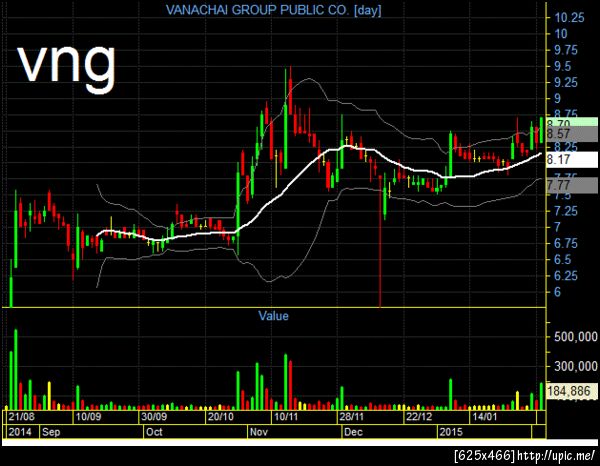The image size is (600, 466).
Task: Select the 6.75 price axis label
Action: (x=566, y=243)
